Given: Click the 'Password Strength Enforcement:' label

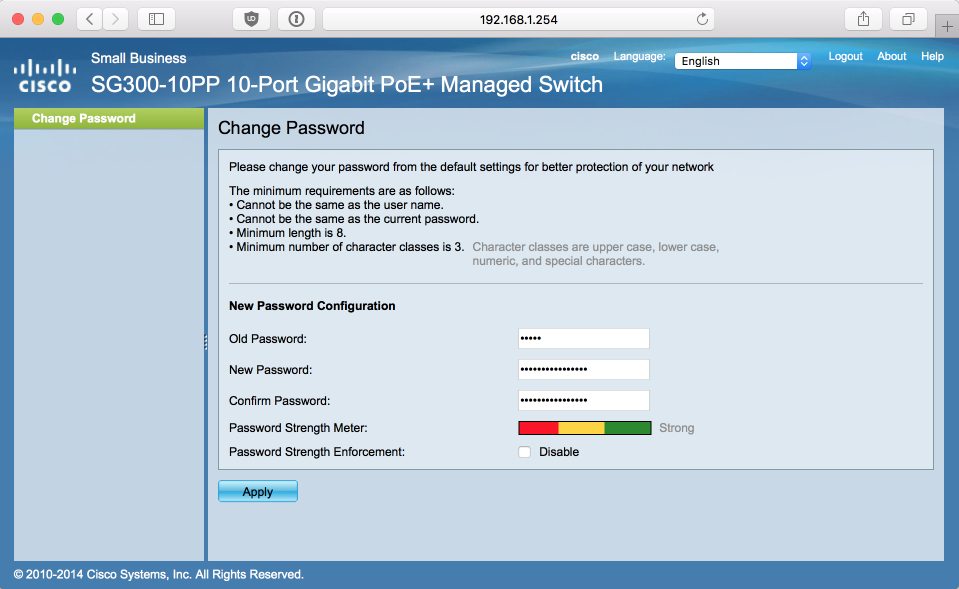Looking at the screenshot, I should pos(317,452).
